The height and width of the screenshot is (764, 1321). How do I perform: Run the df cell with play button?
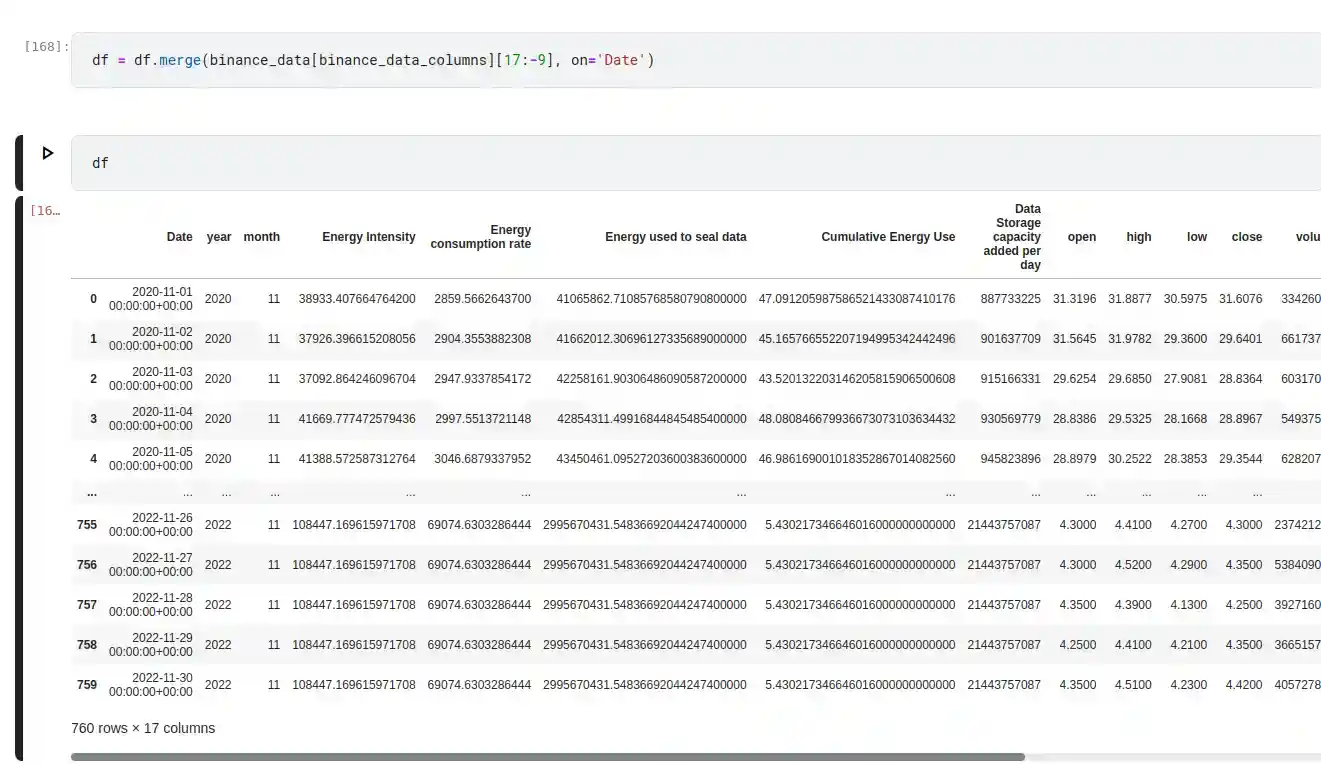[47, 153]
